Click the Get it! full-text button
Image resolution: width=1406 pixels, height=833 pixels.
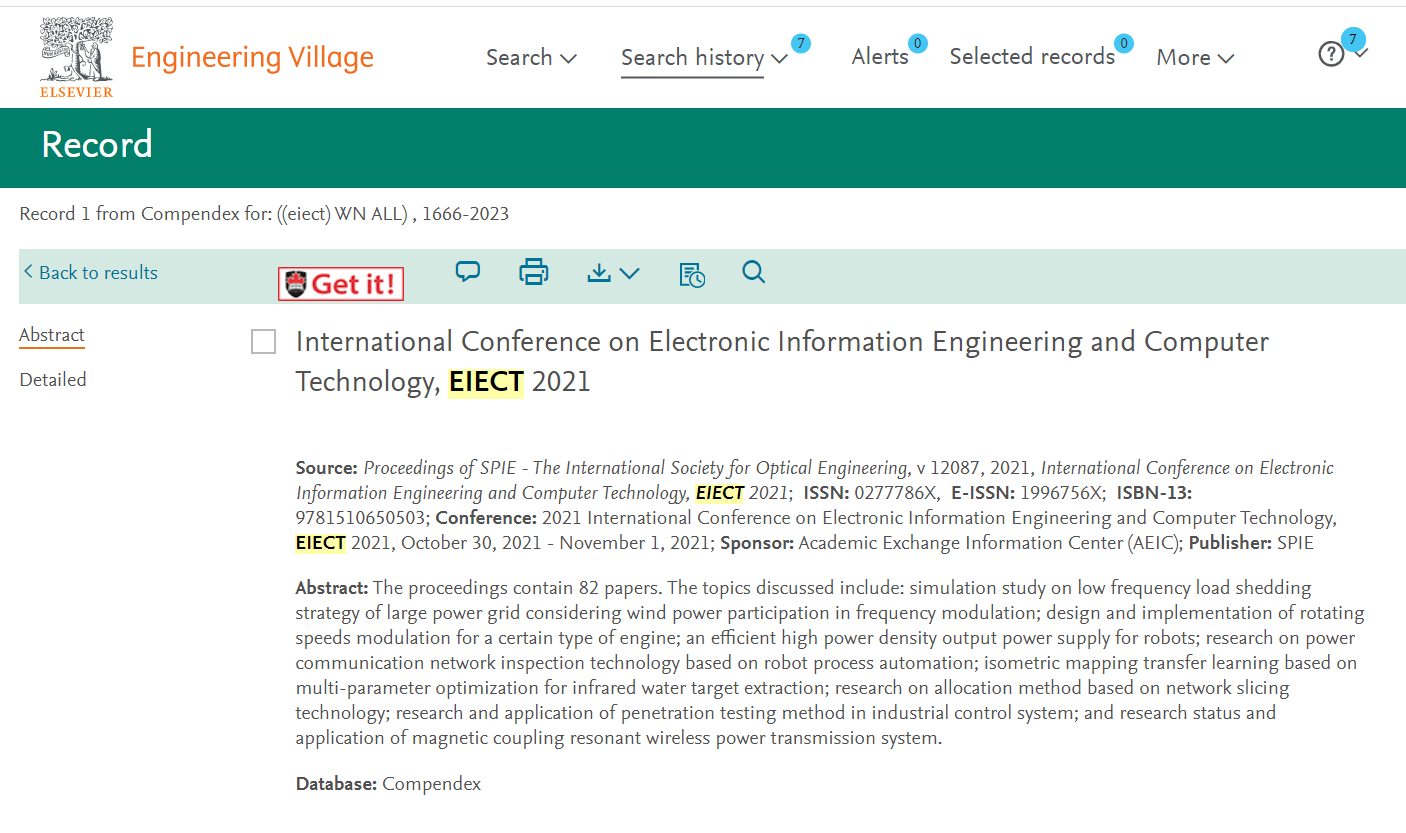click(341, 284)
